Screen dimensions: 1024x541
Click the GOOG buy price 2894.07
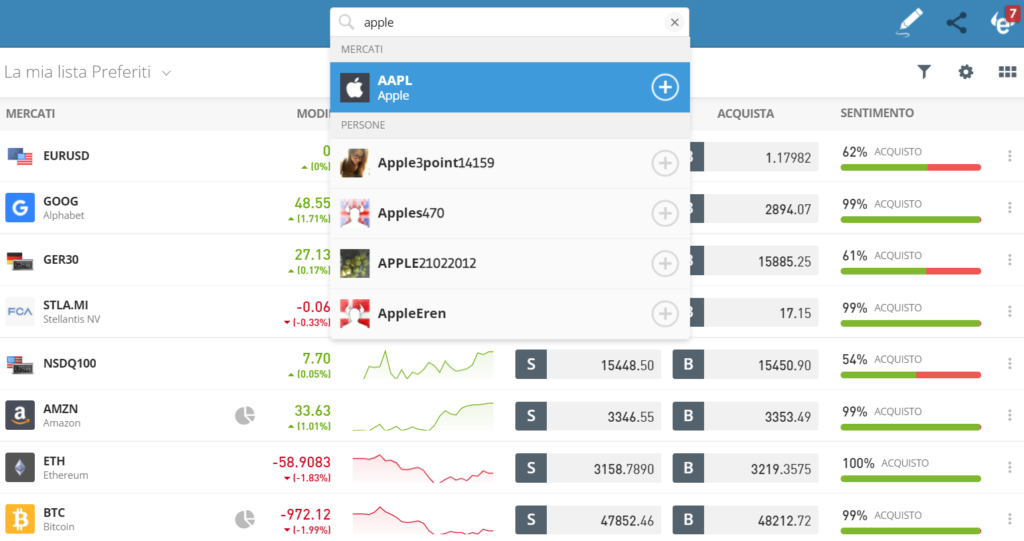761,209
